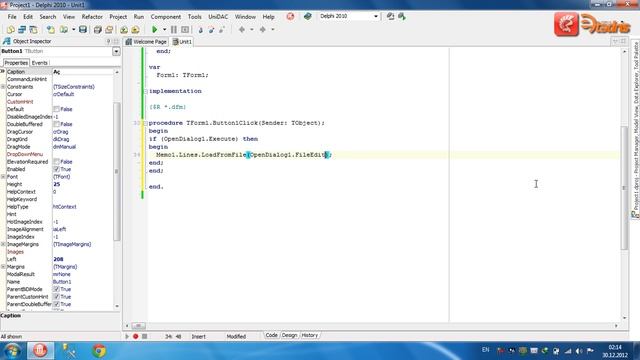
Task: Select the Properties tab in Object Inspector
Action: click(x=16, y=63)
